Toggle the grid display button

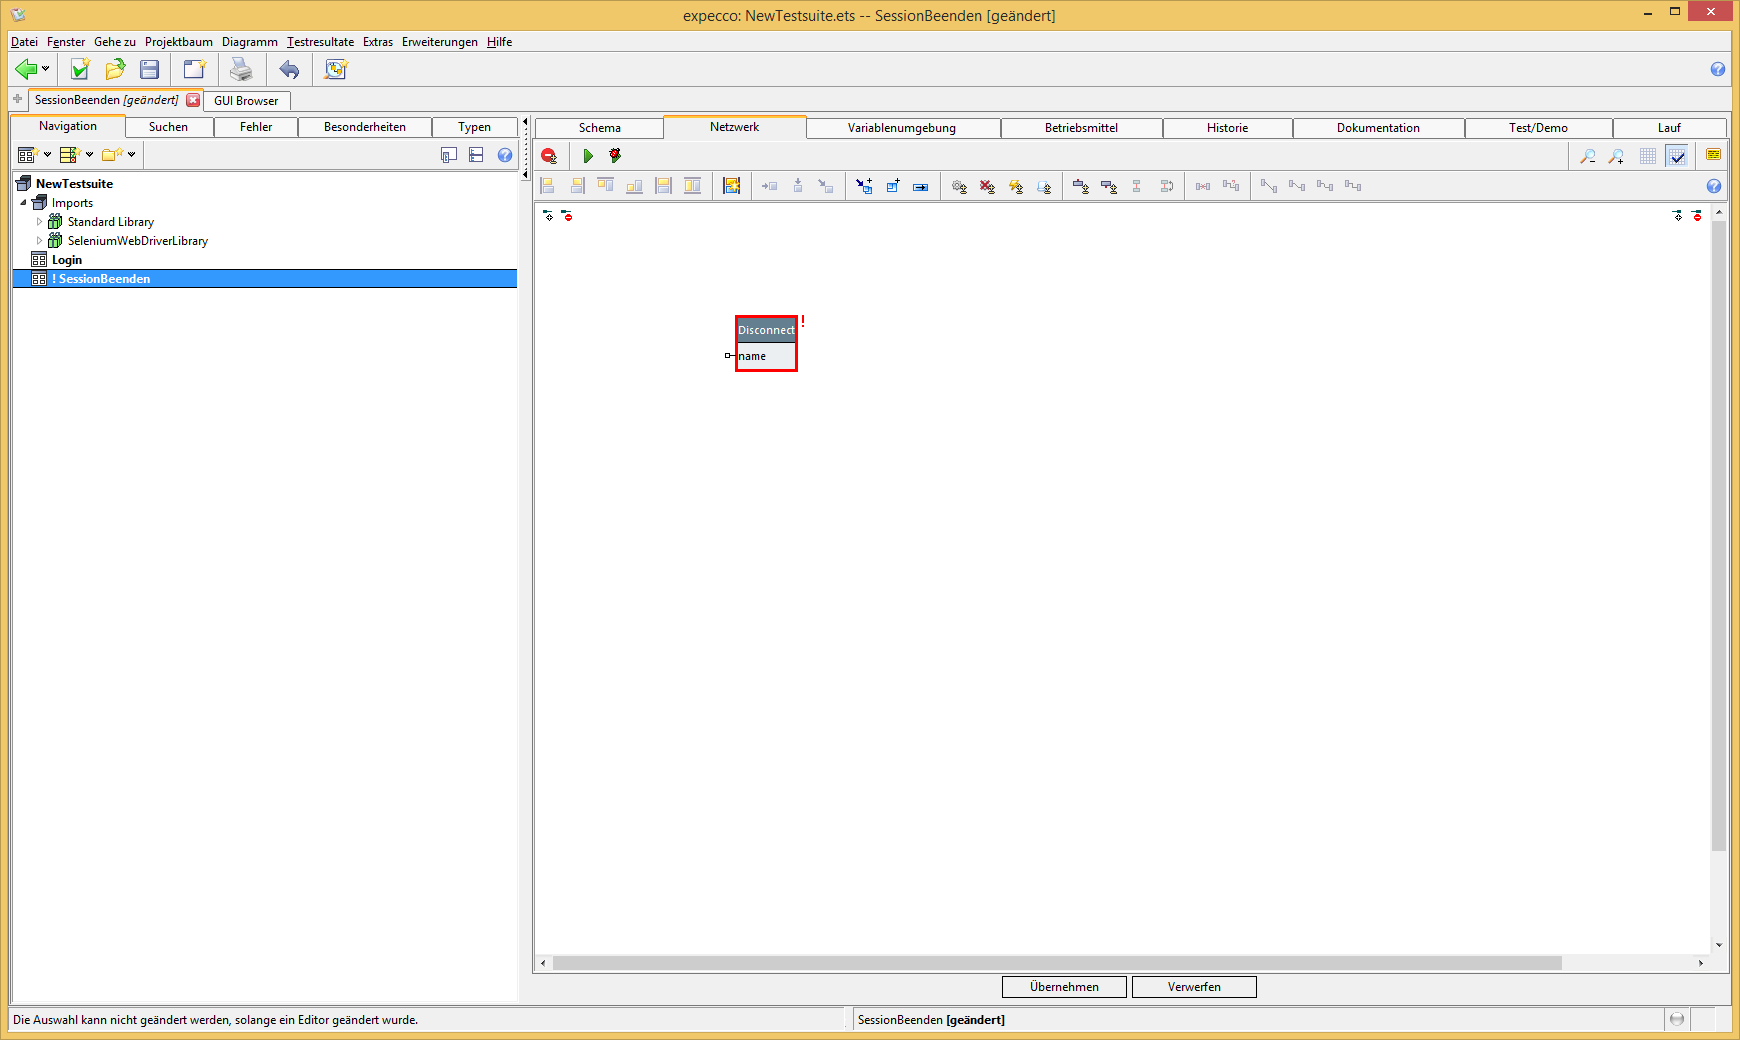[x=1648, y=156]
